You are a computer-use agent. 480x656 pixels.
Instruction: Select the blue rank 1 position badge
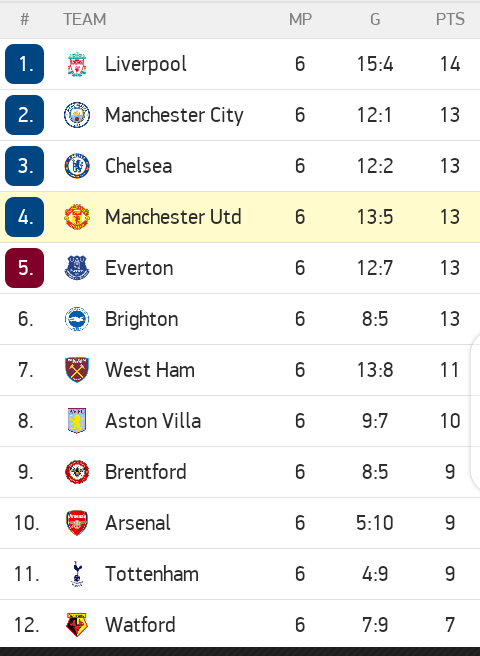click(x=24, y=64)
